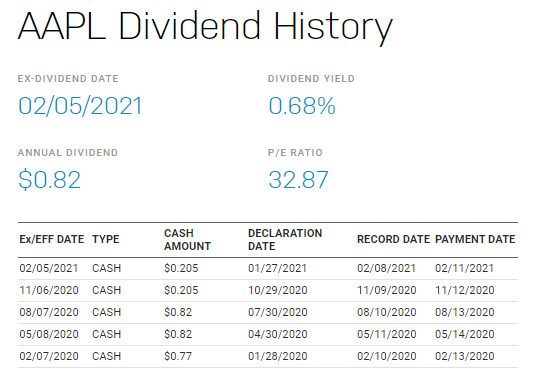
Task: Click the TYPE column header
Action: click(x=106, y=239)
